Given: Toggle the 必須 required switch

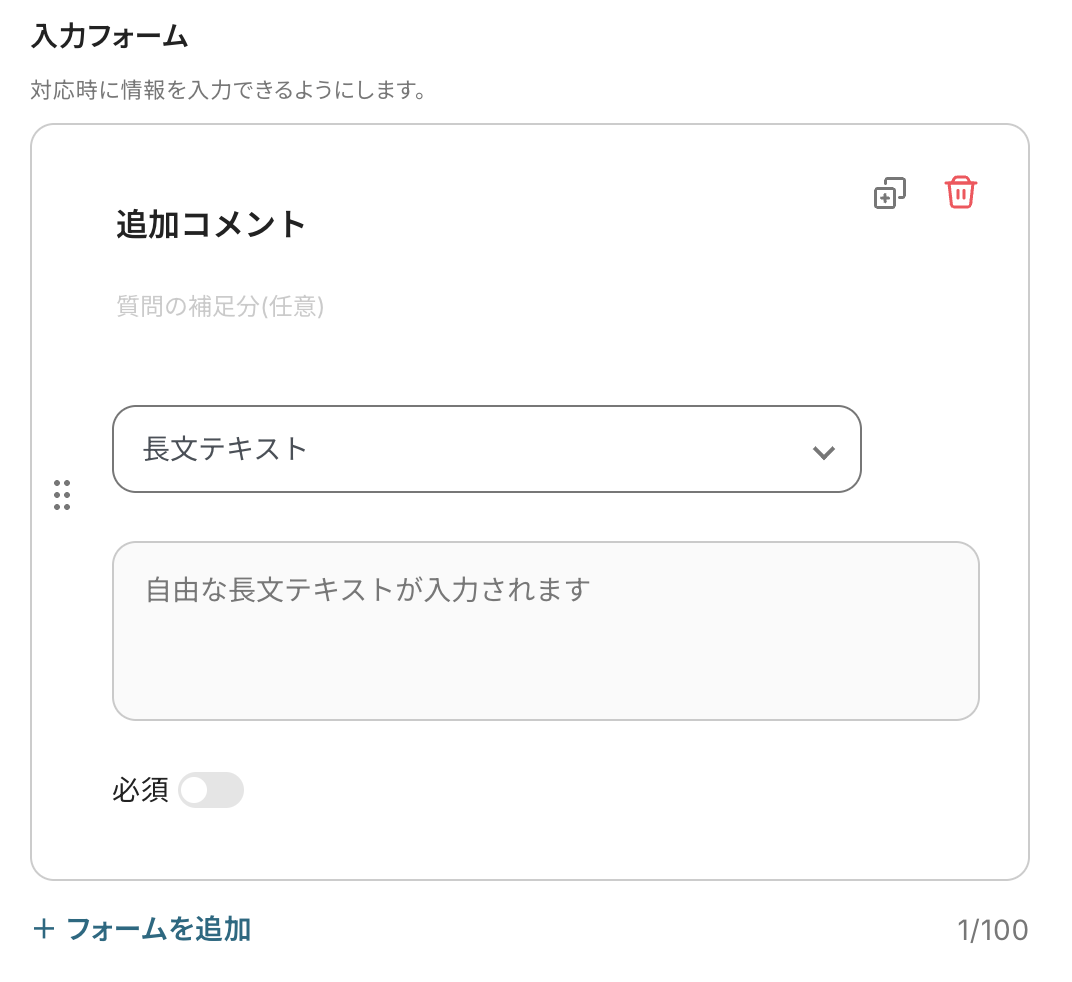Looking at the screenshot, I should coord(211,790).
